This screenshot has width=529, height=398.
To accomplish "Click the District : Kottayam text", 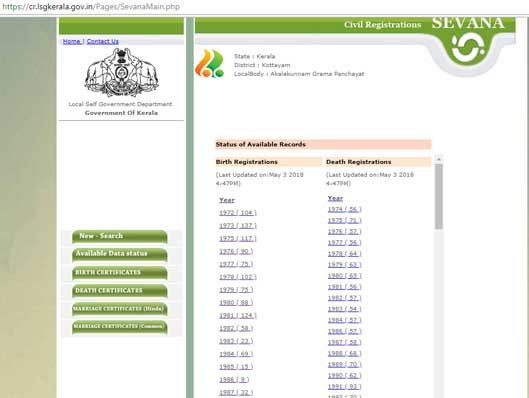I will [x=262, y=65].
